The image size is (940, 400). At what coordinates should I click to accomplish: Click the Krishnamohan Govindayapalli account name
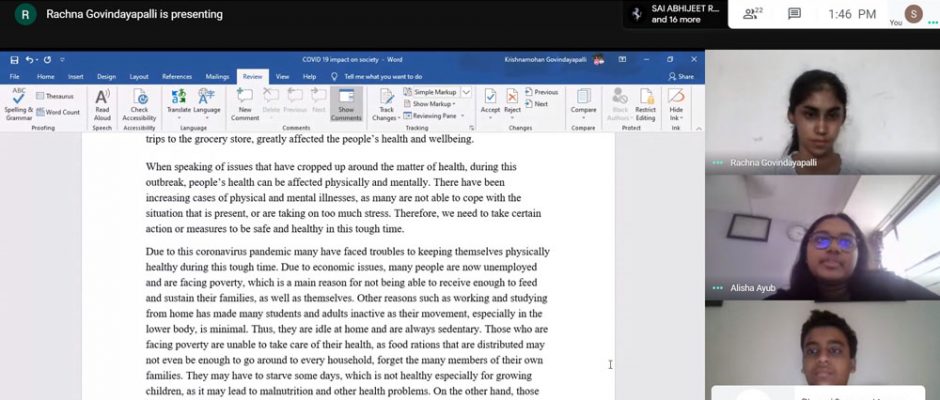[546, 59]
